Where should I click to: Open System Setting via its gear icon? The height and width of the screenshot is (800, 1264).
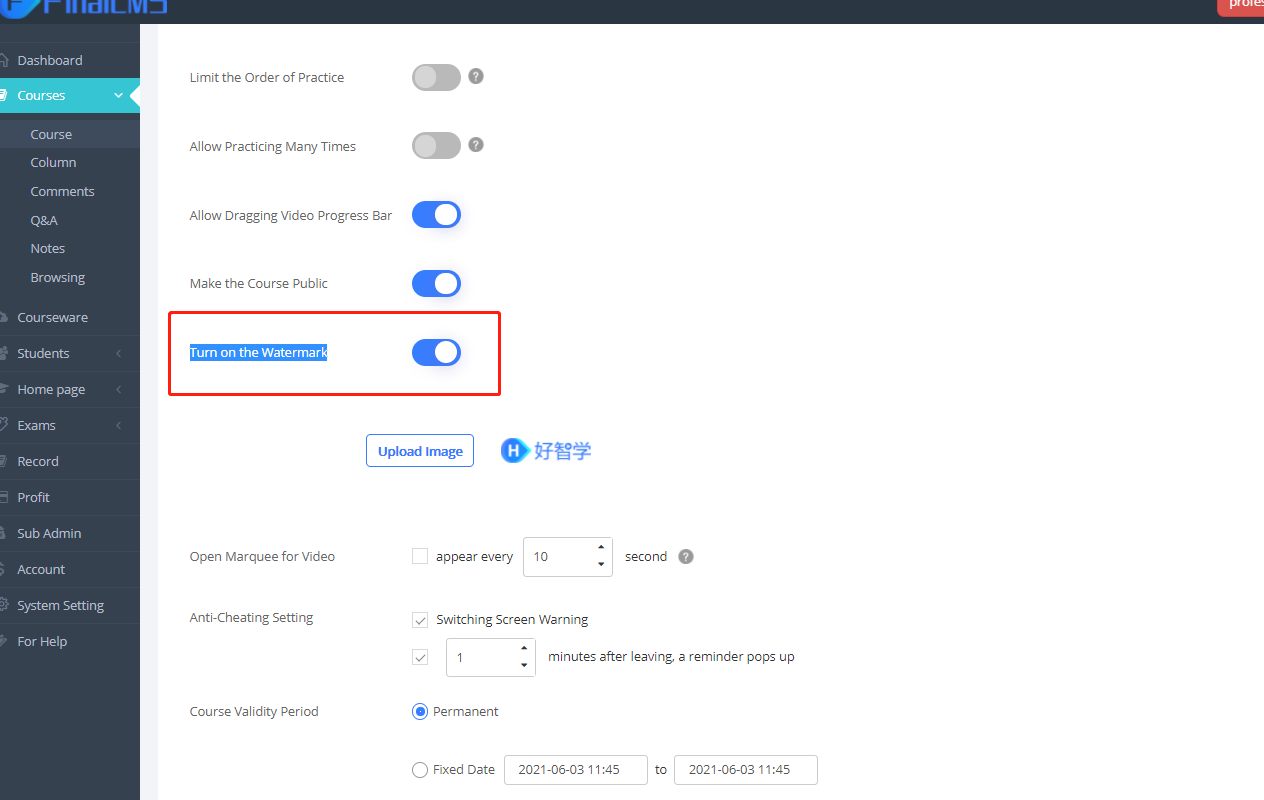click(x=8, y=605)
